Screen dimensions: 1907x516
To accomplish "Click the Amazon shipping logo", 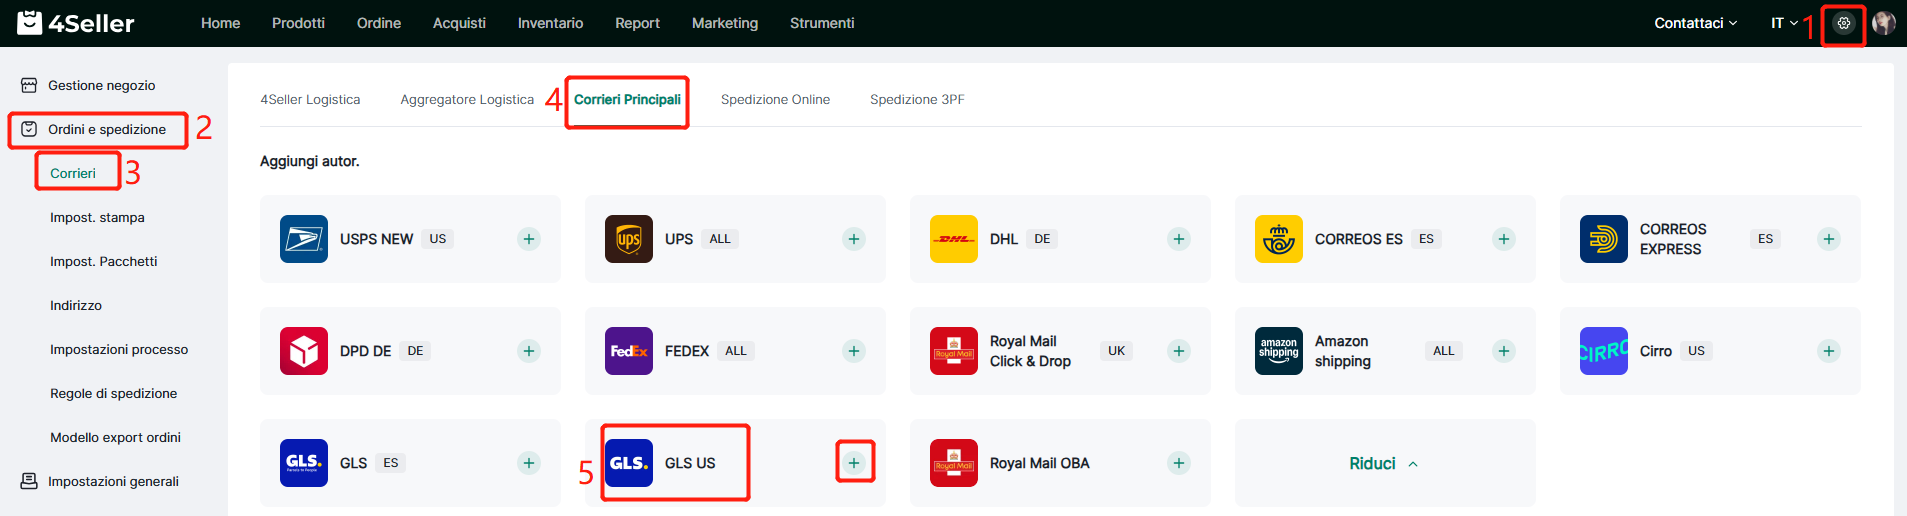I will pyautogui.click(x=1279, y=351).
